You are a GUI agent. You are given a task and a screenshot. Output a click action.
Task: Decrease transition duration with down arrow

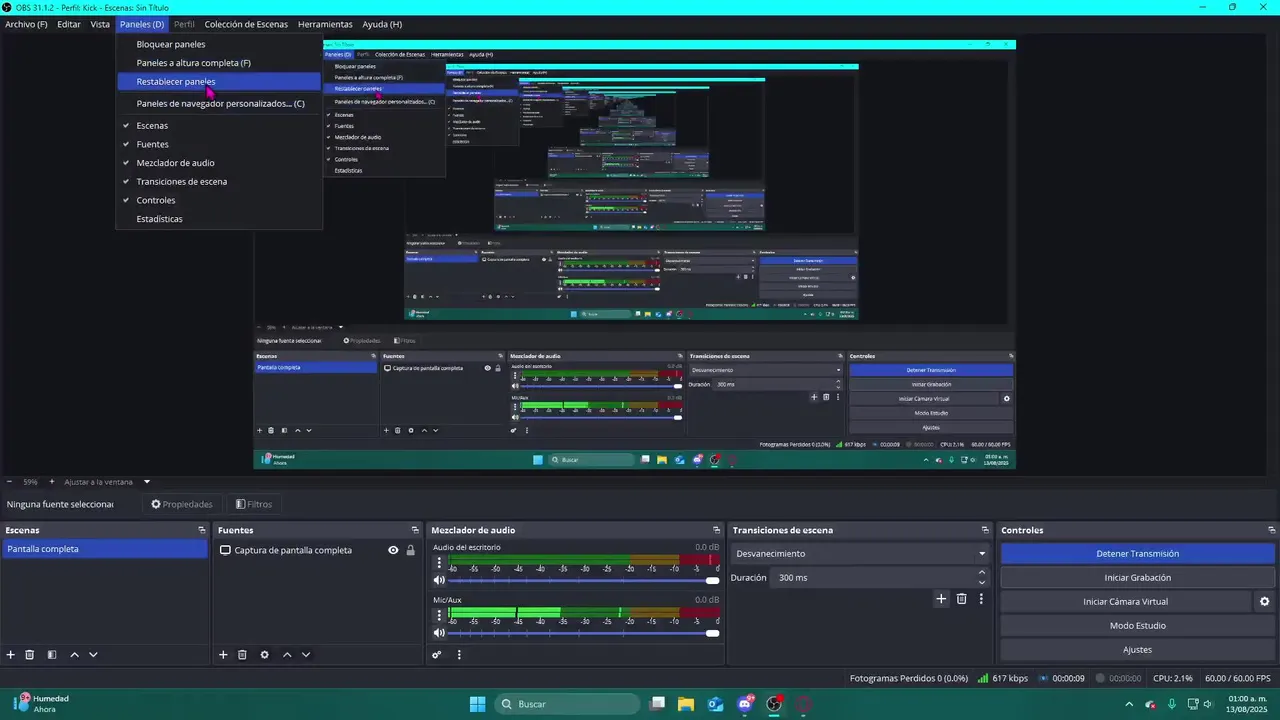coord(982,582)
